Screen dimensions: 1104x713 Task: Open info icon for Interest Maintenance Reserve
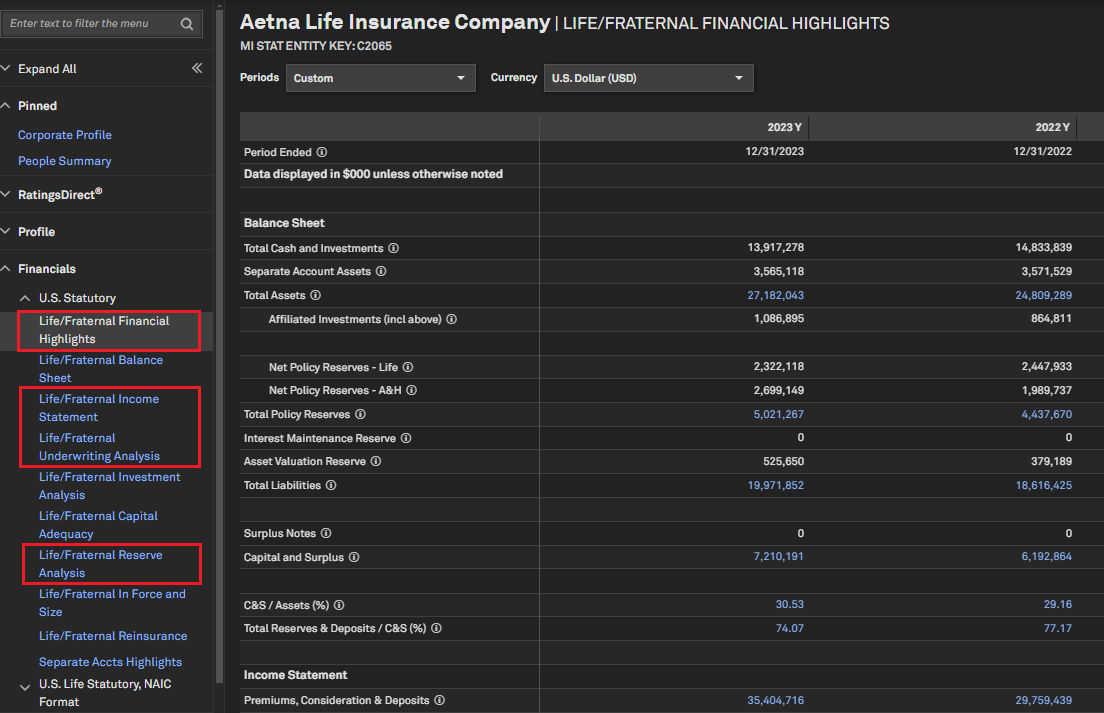(406, 438)
